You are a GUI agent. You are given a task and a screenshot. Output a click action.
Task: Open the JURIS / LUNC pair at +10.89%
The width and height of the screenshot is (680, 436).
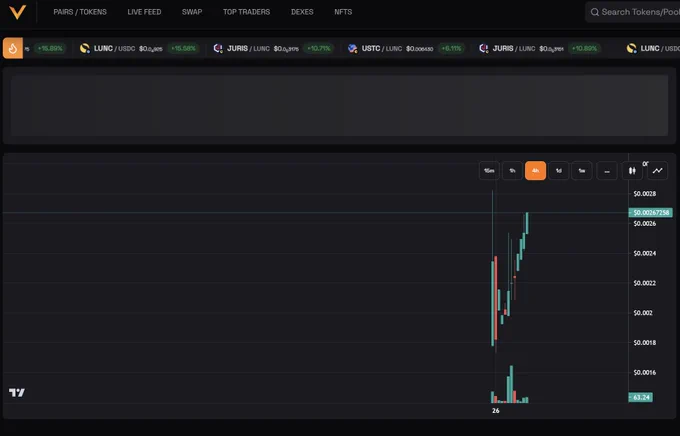click(539, 48)
